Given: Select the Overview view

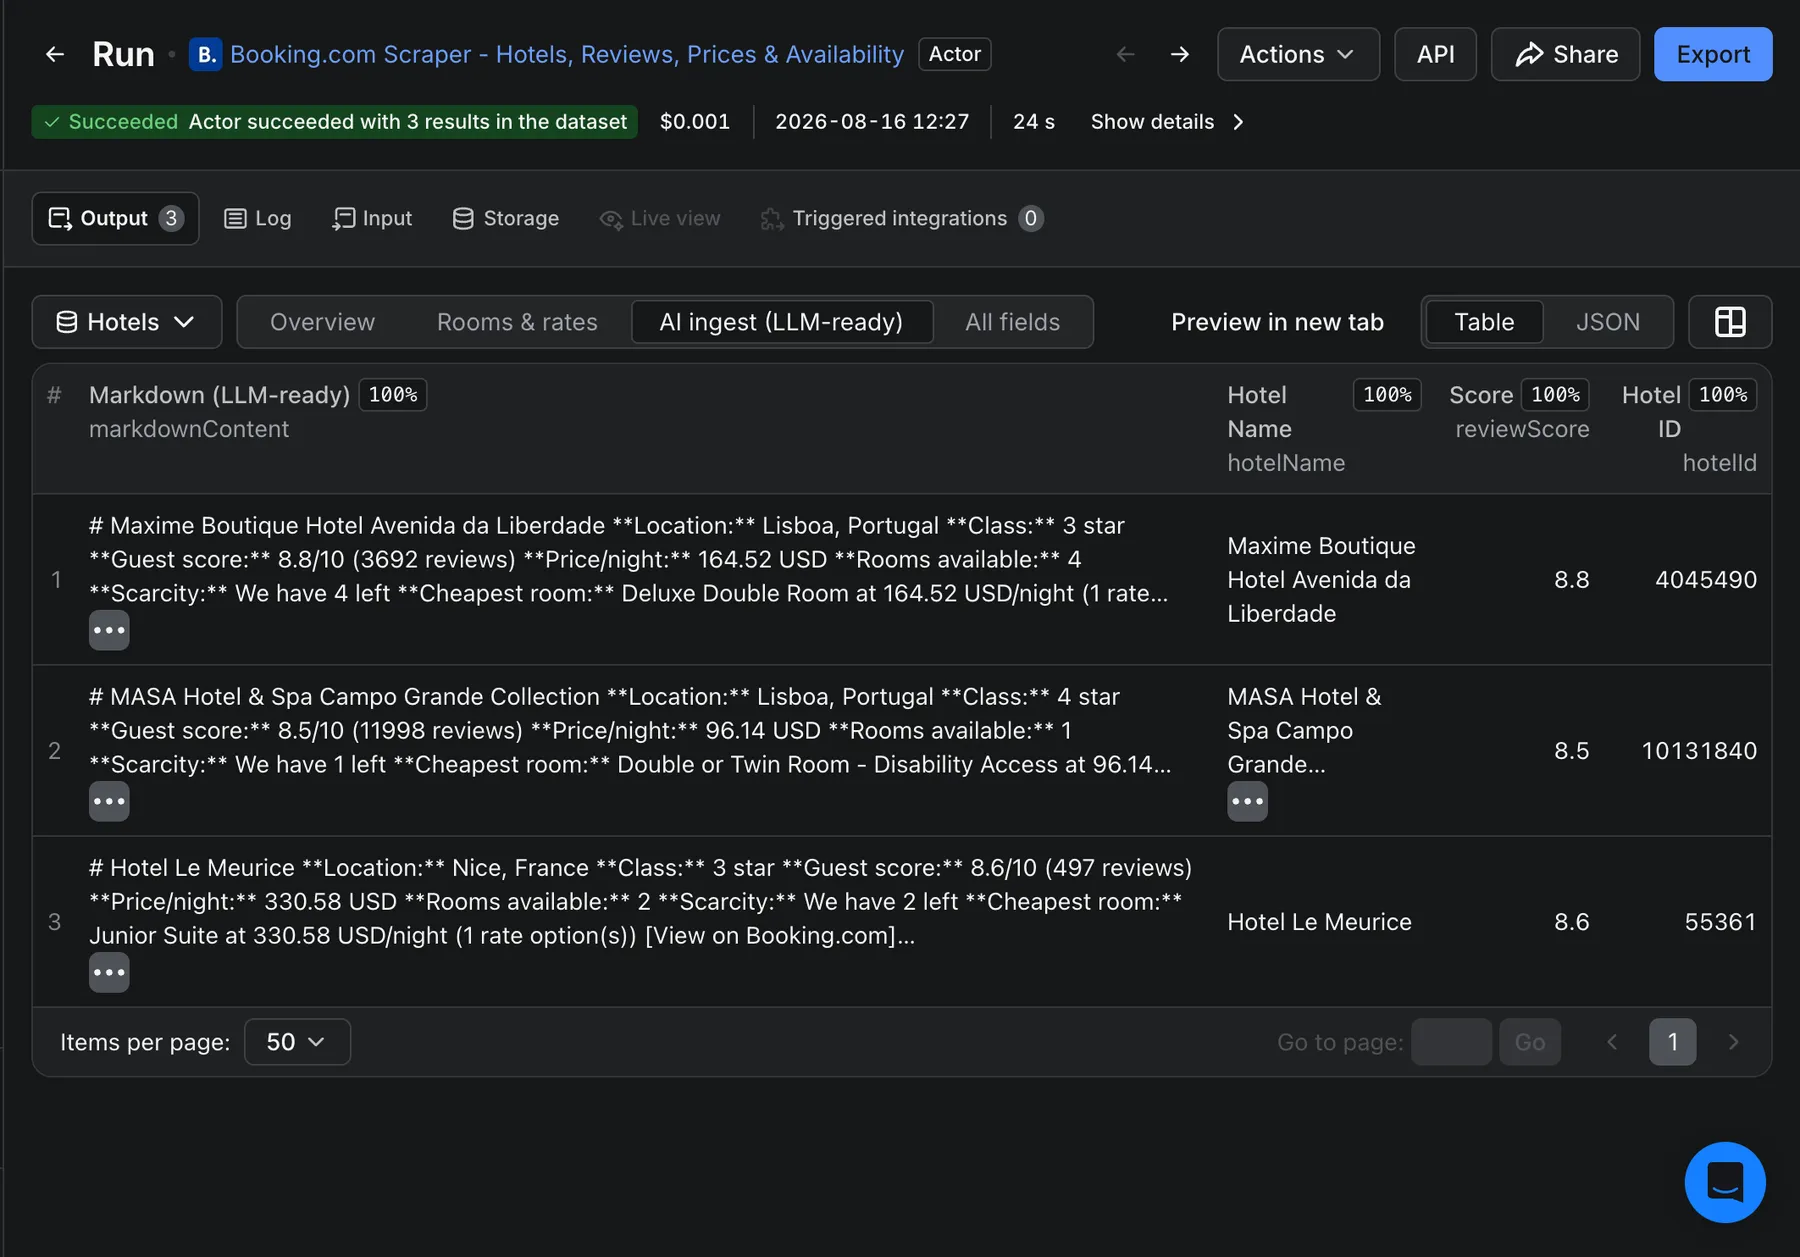Looking at the screenshot, I should pos(322,322).
